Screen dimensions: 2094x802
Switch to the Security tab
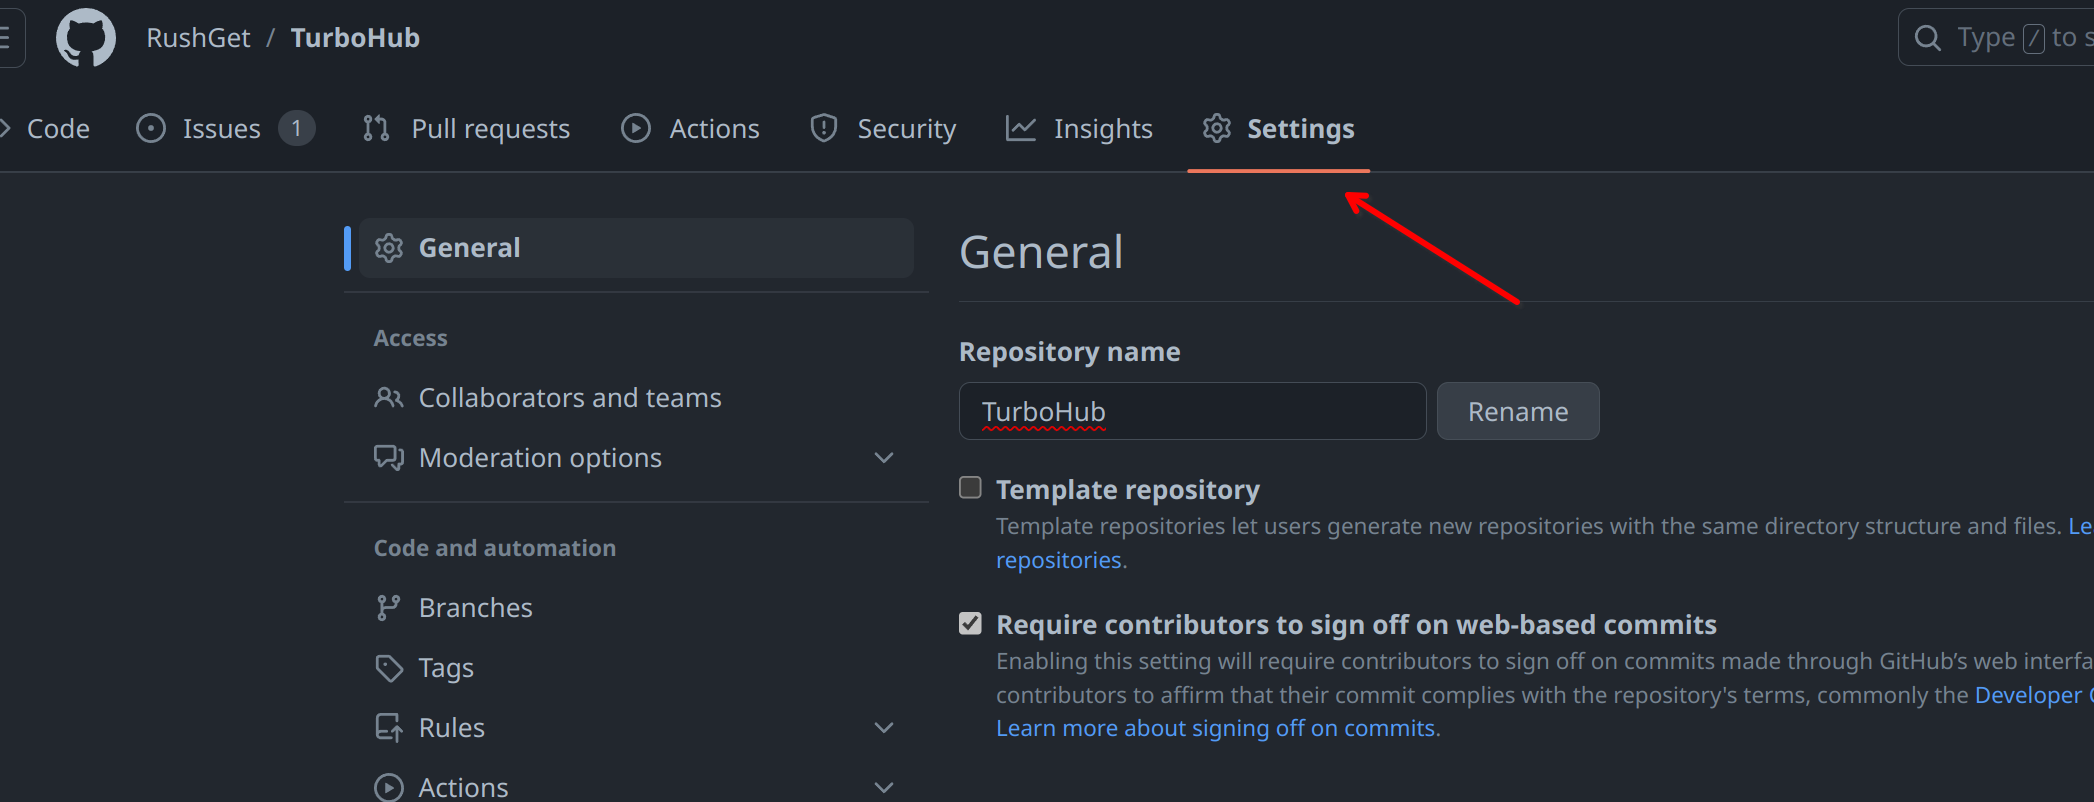(x=883, y=128)
